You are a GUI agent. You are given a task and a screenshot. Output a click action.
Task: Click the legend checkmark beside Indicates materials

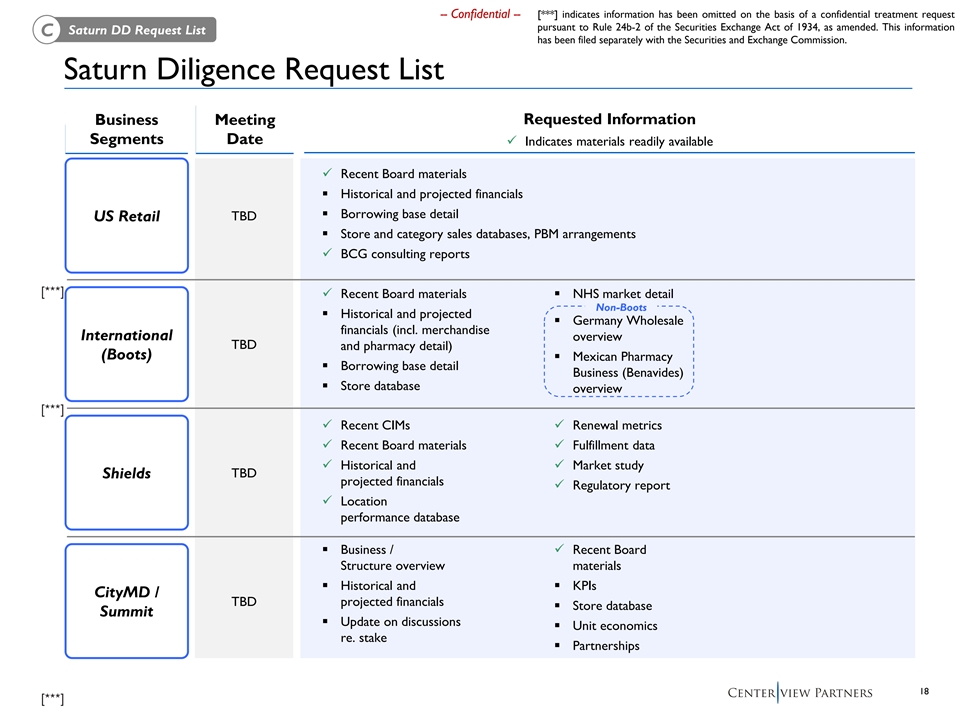[x=512, y=140]
